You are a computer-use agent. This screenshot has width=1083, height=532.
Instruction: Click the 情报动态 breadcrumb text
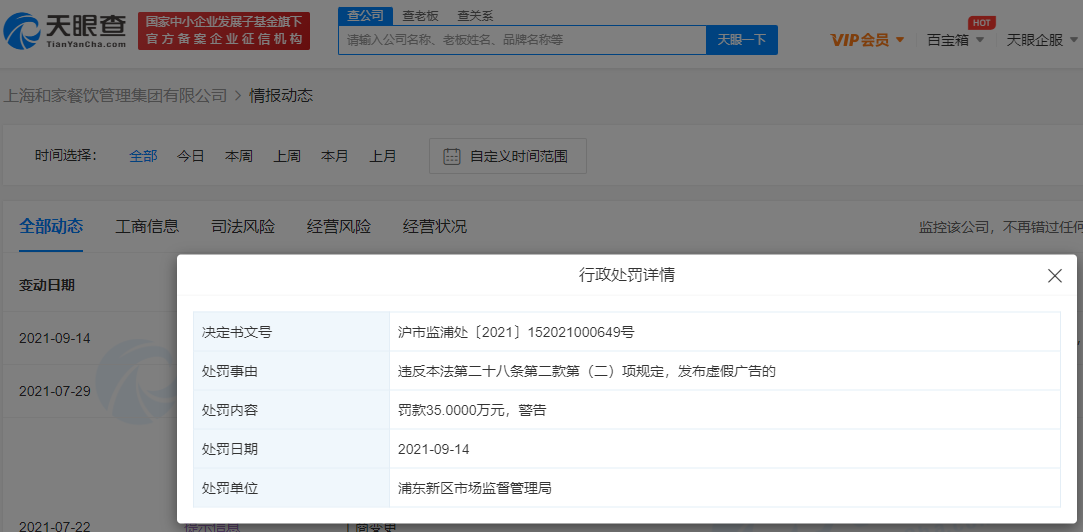pos(281,96)
